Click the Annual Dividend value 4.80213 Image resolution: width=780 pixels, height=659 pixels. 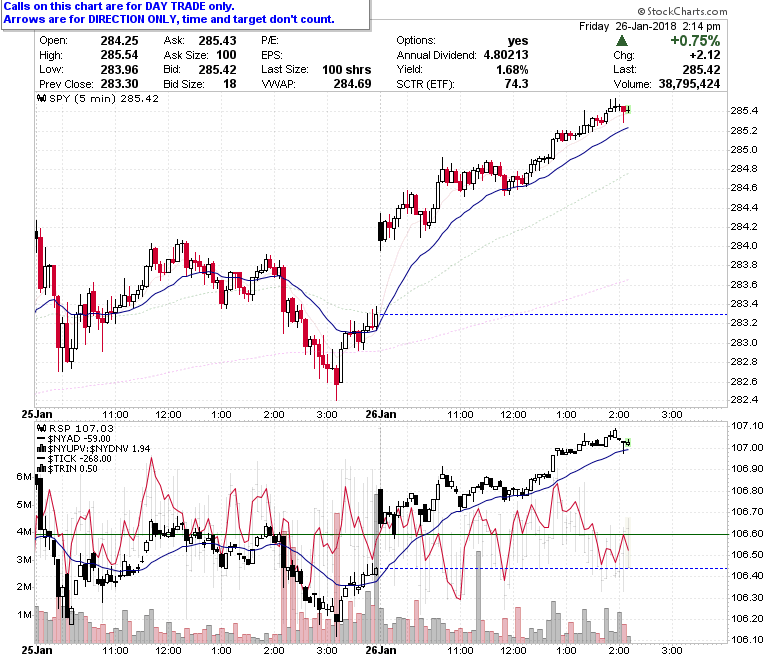pyautogui.click(x=506, y=55)
